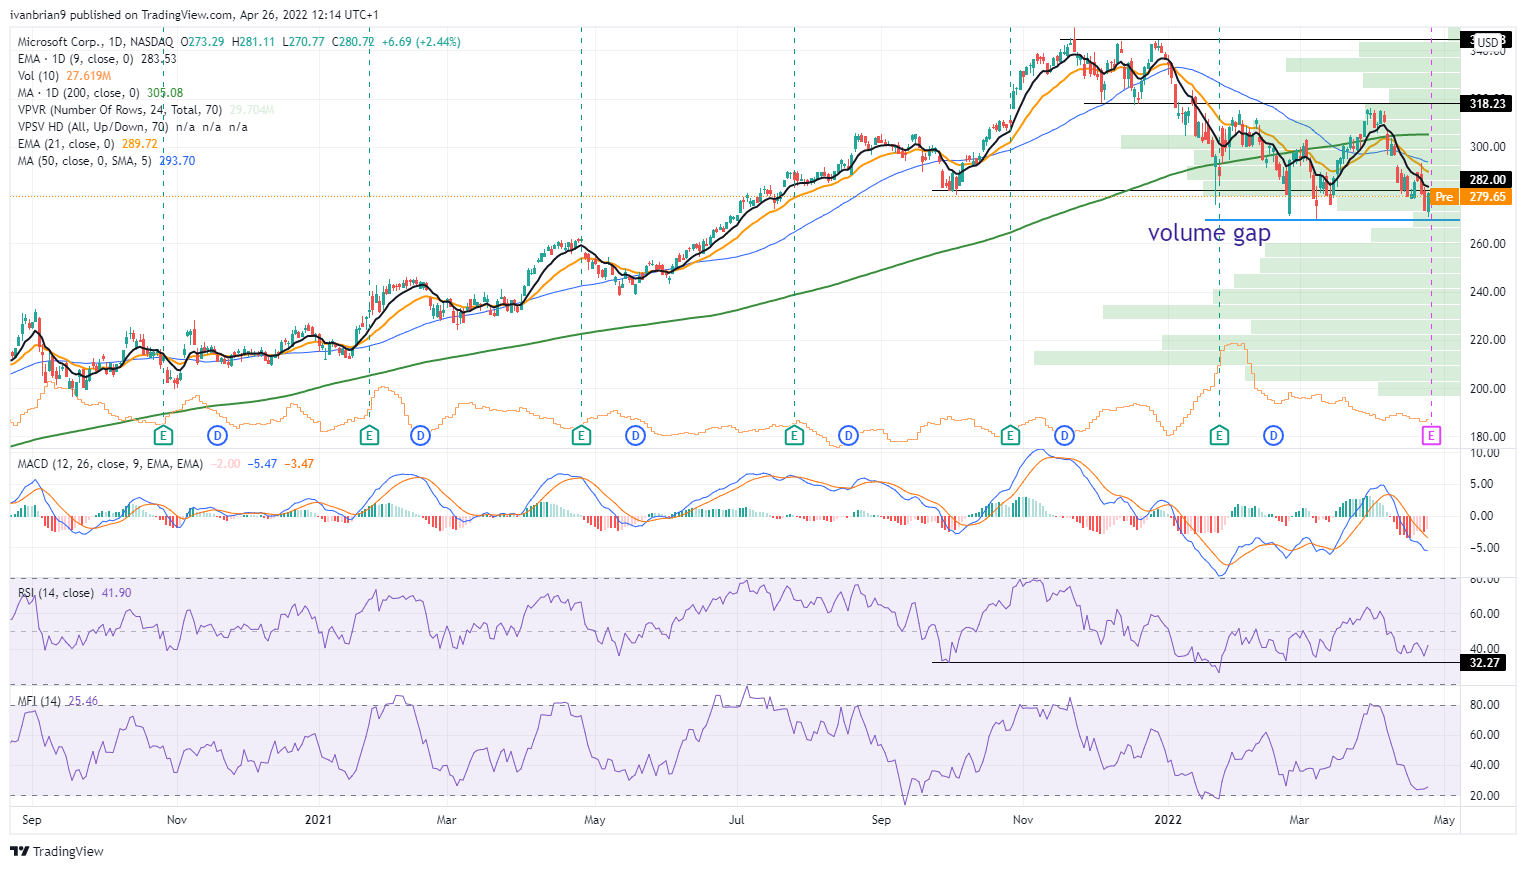Viewport: 1526px width, 869px height.
Task: Click the 200.00 price axis value
Action: coord(1487,389)
